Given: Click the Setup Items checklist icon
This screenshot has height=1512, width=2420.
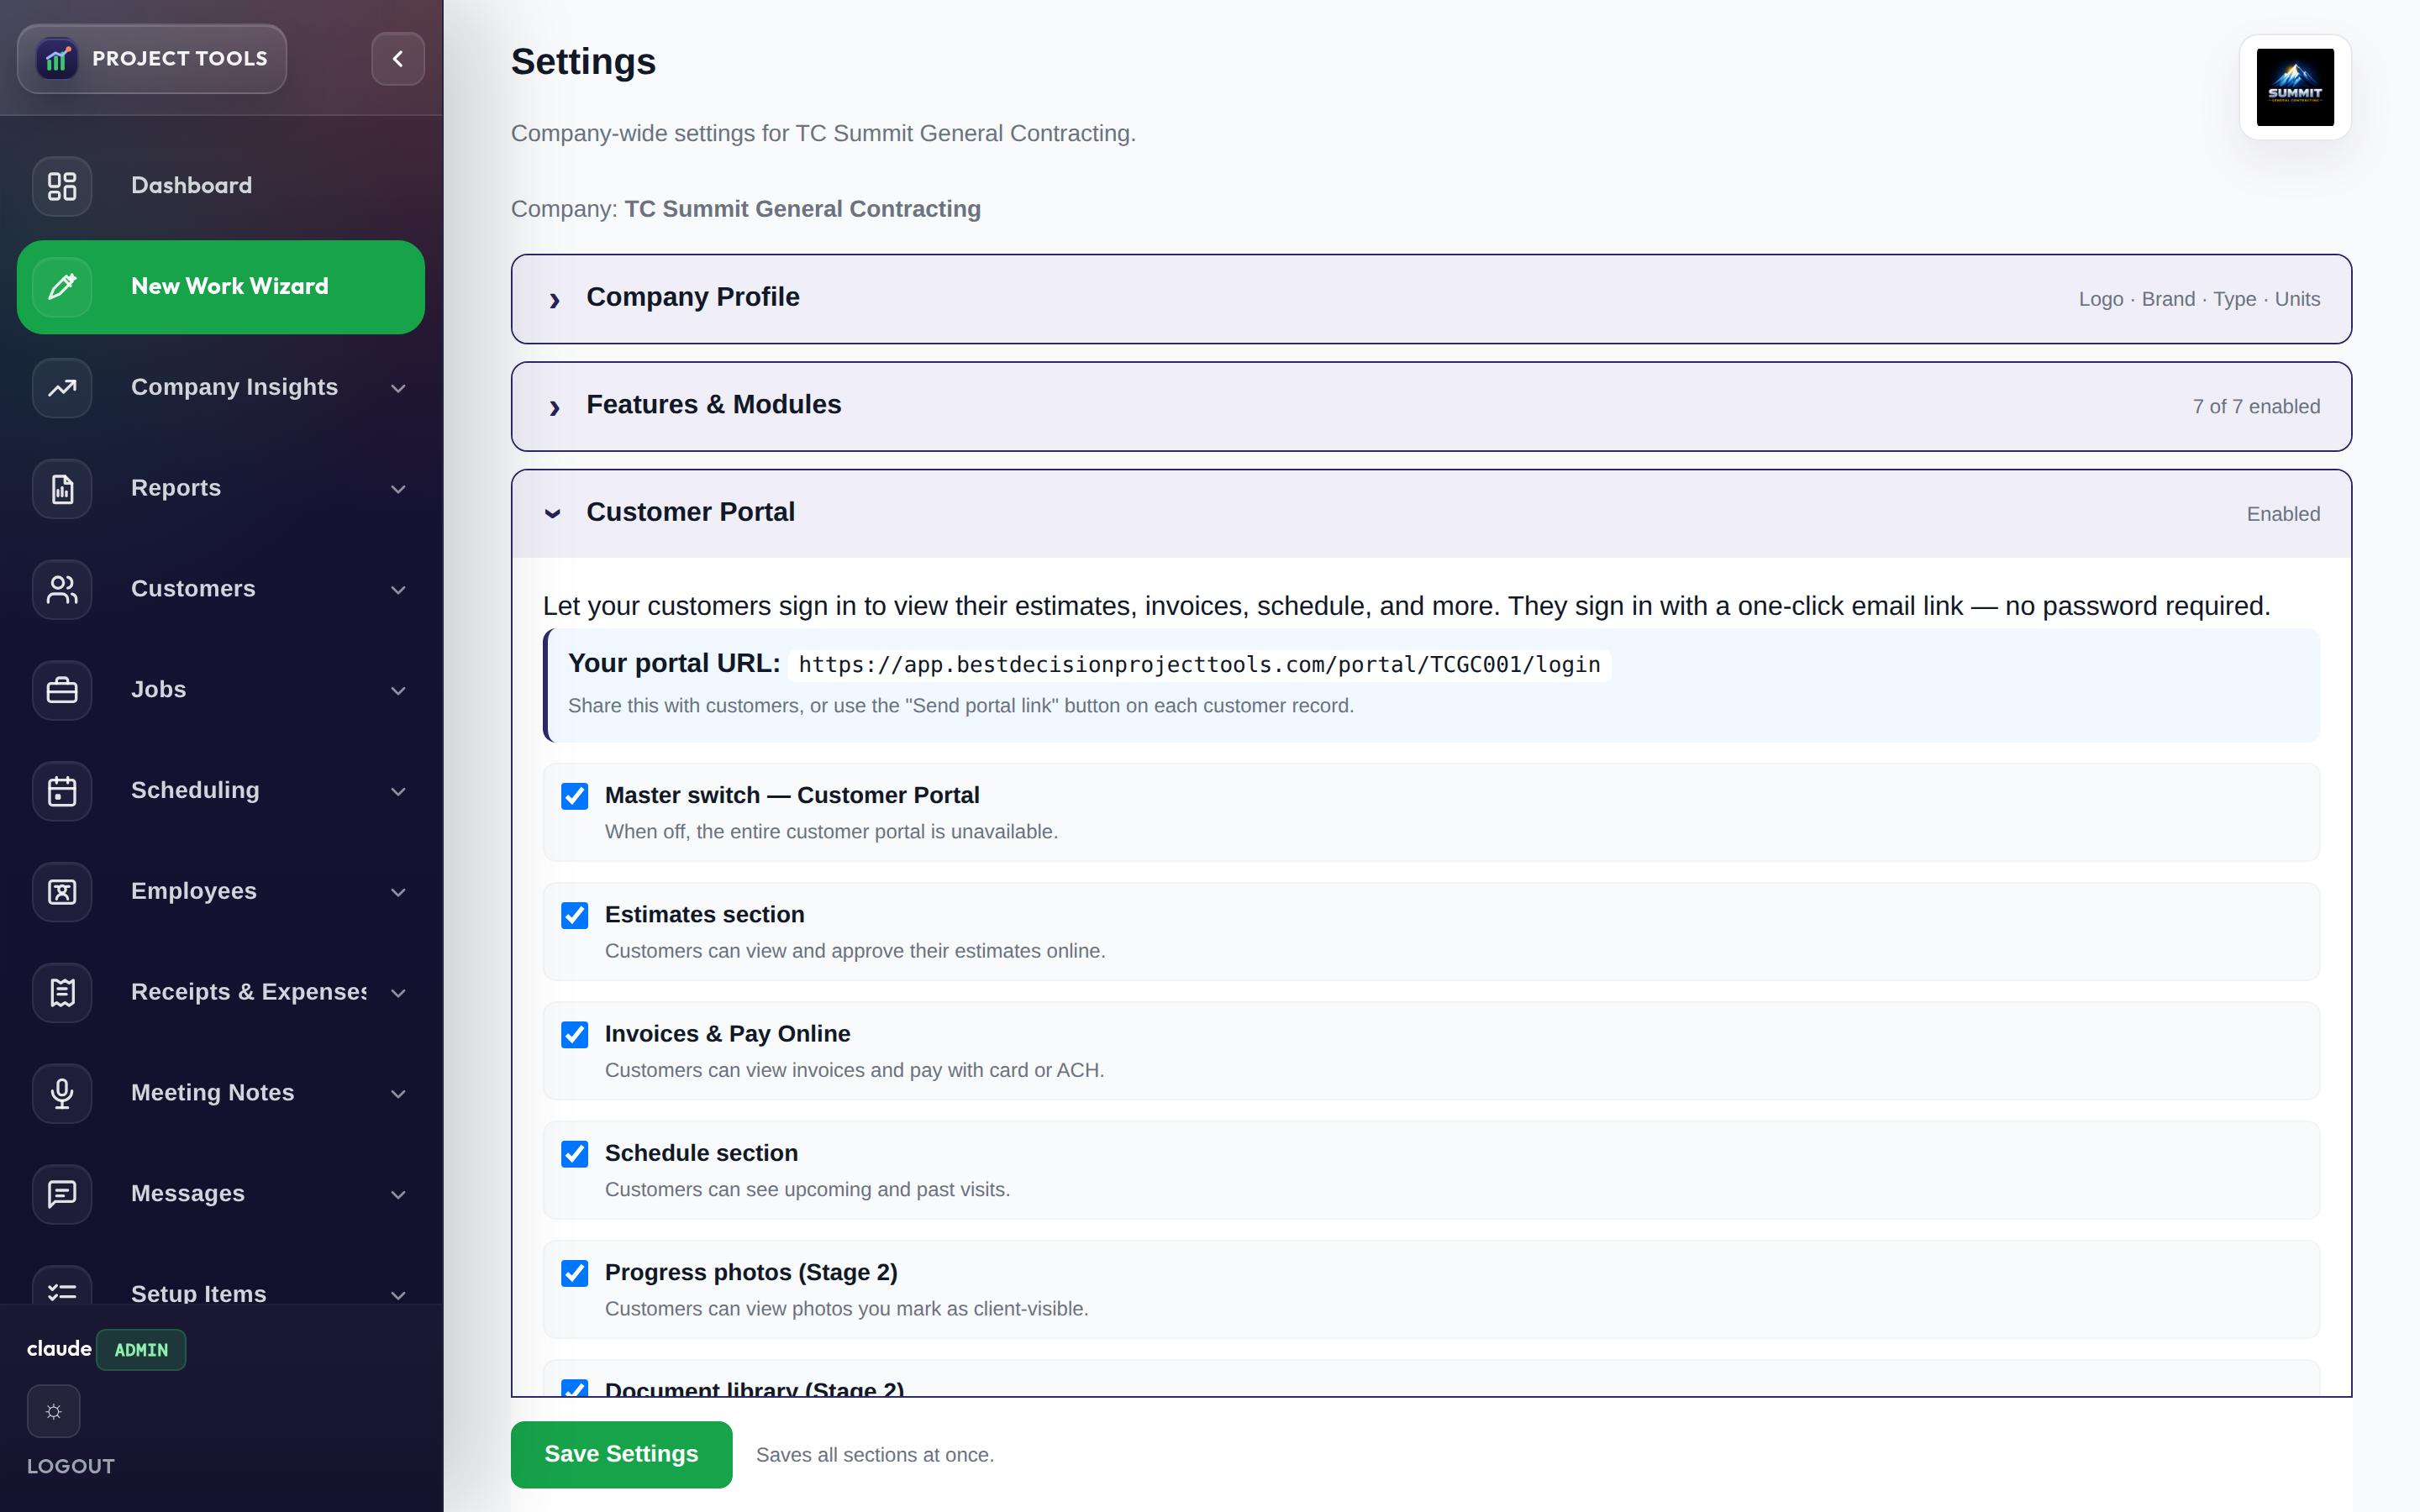Looking at the screenshot, I should coord(62,1287).
